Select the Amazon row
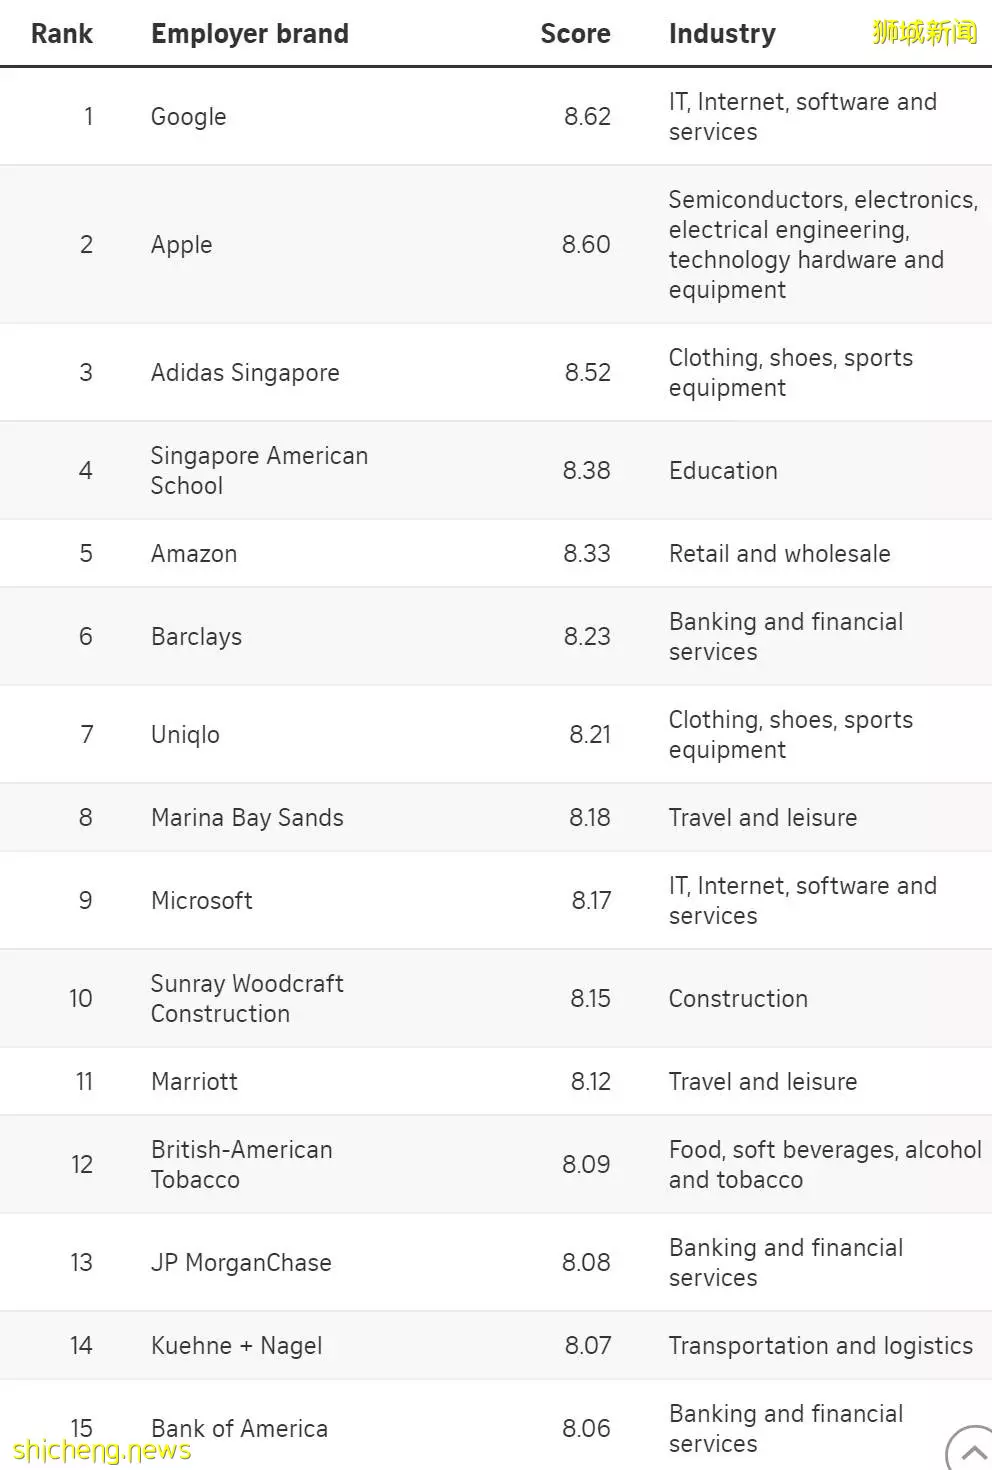This screenshot has height=1470, width=992. pyautogui.click(x=496, y=553)
